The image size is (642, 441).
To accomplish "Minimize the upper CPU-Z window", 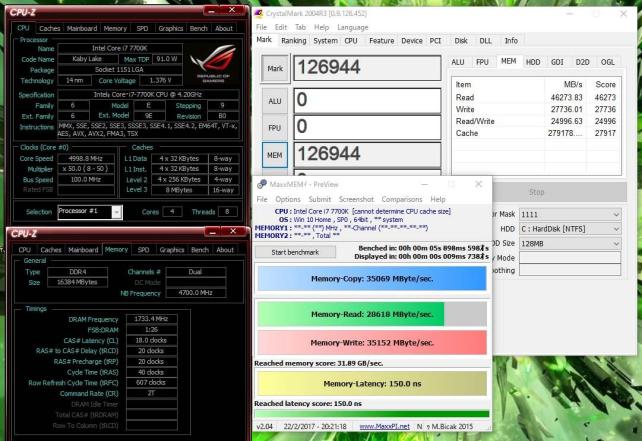I will pyautogui.click(x=212, y=11).
